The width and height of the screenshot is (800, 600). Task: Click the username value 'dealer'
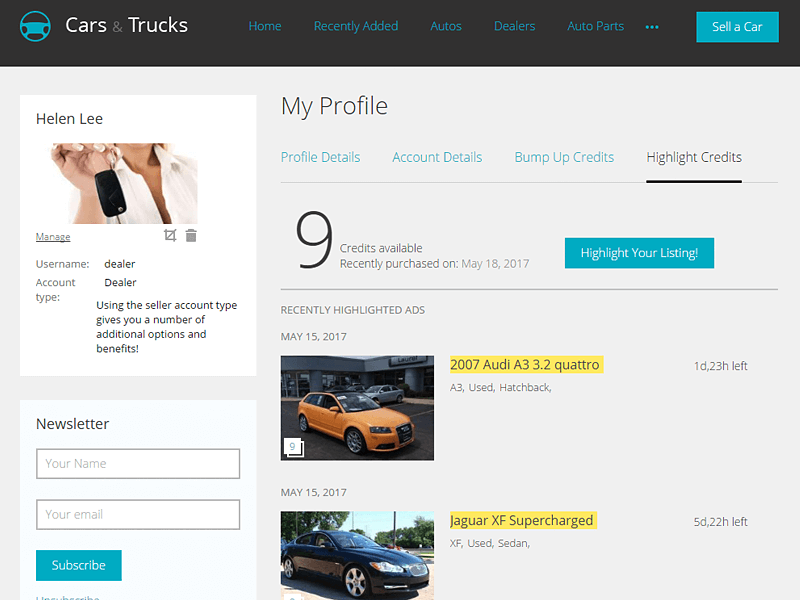click(120, 264)
